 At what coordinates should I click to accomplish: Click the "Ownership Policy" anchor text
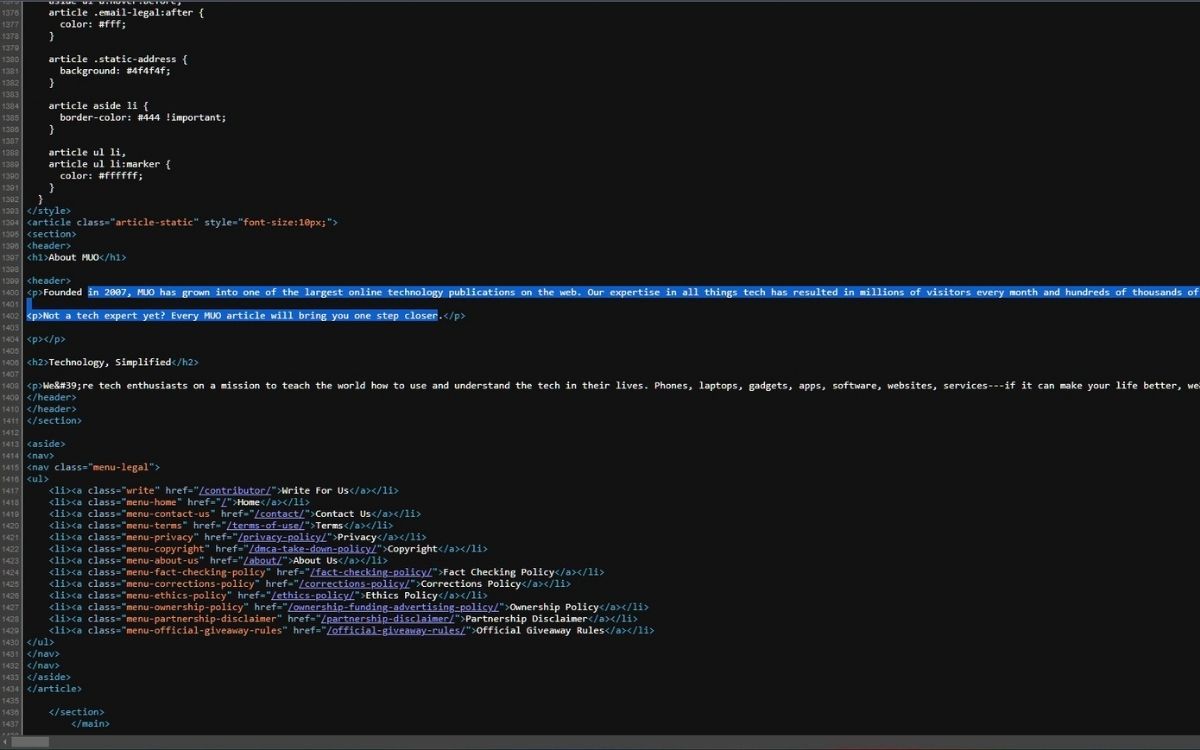[x=554, y=607]
